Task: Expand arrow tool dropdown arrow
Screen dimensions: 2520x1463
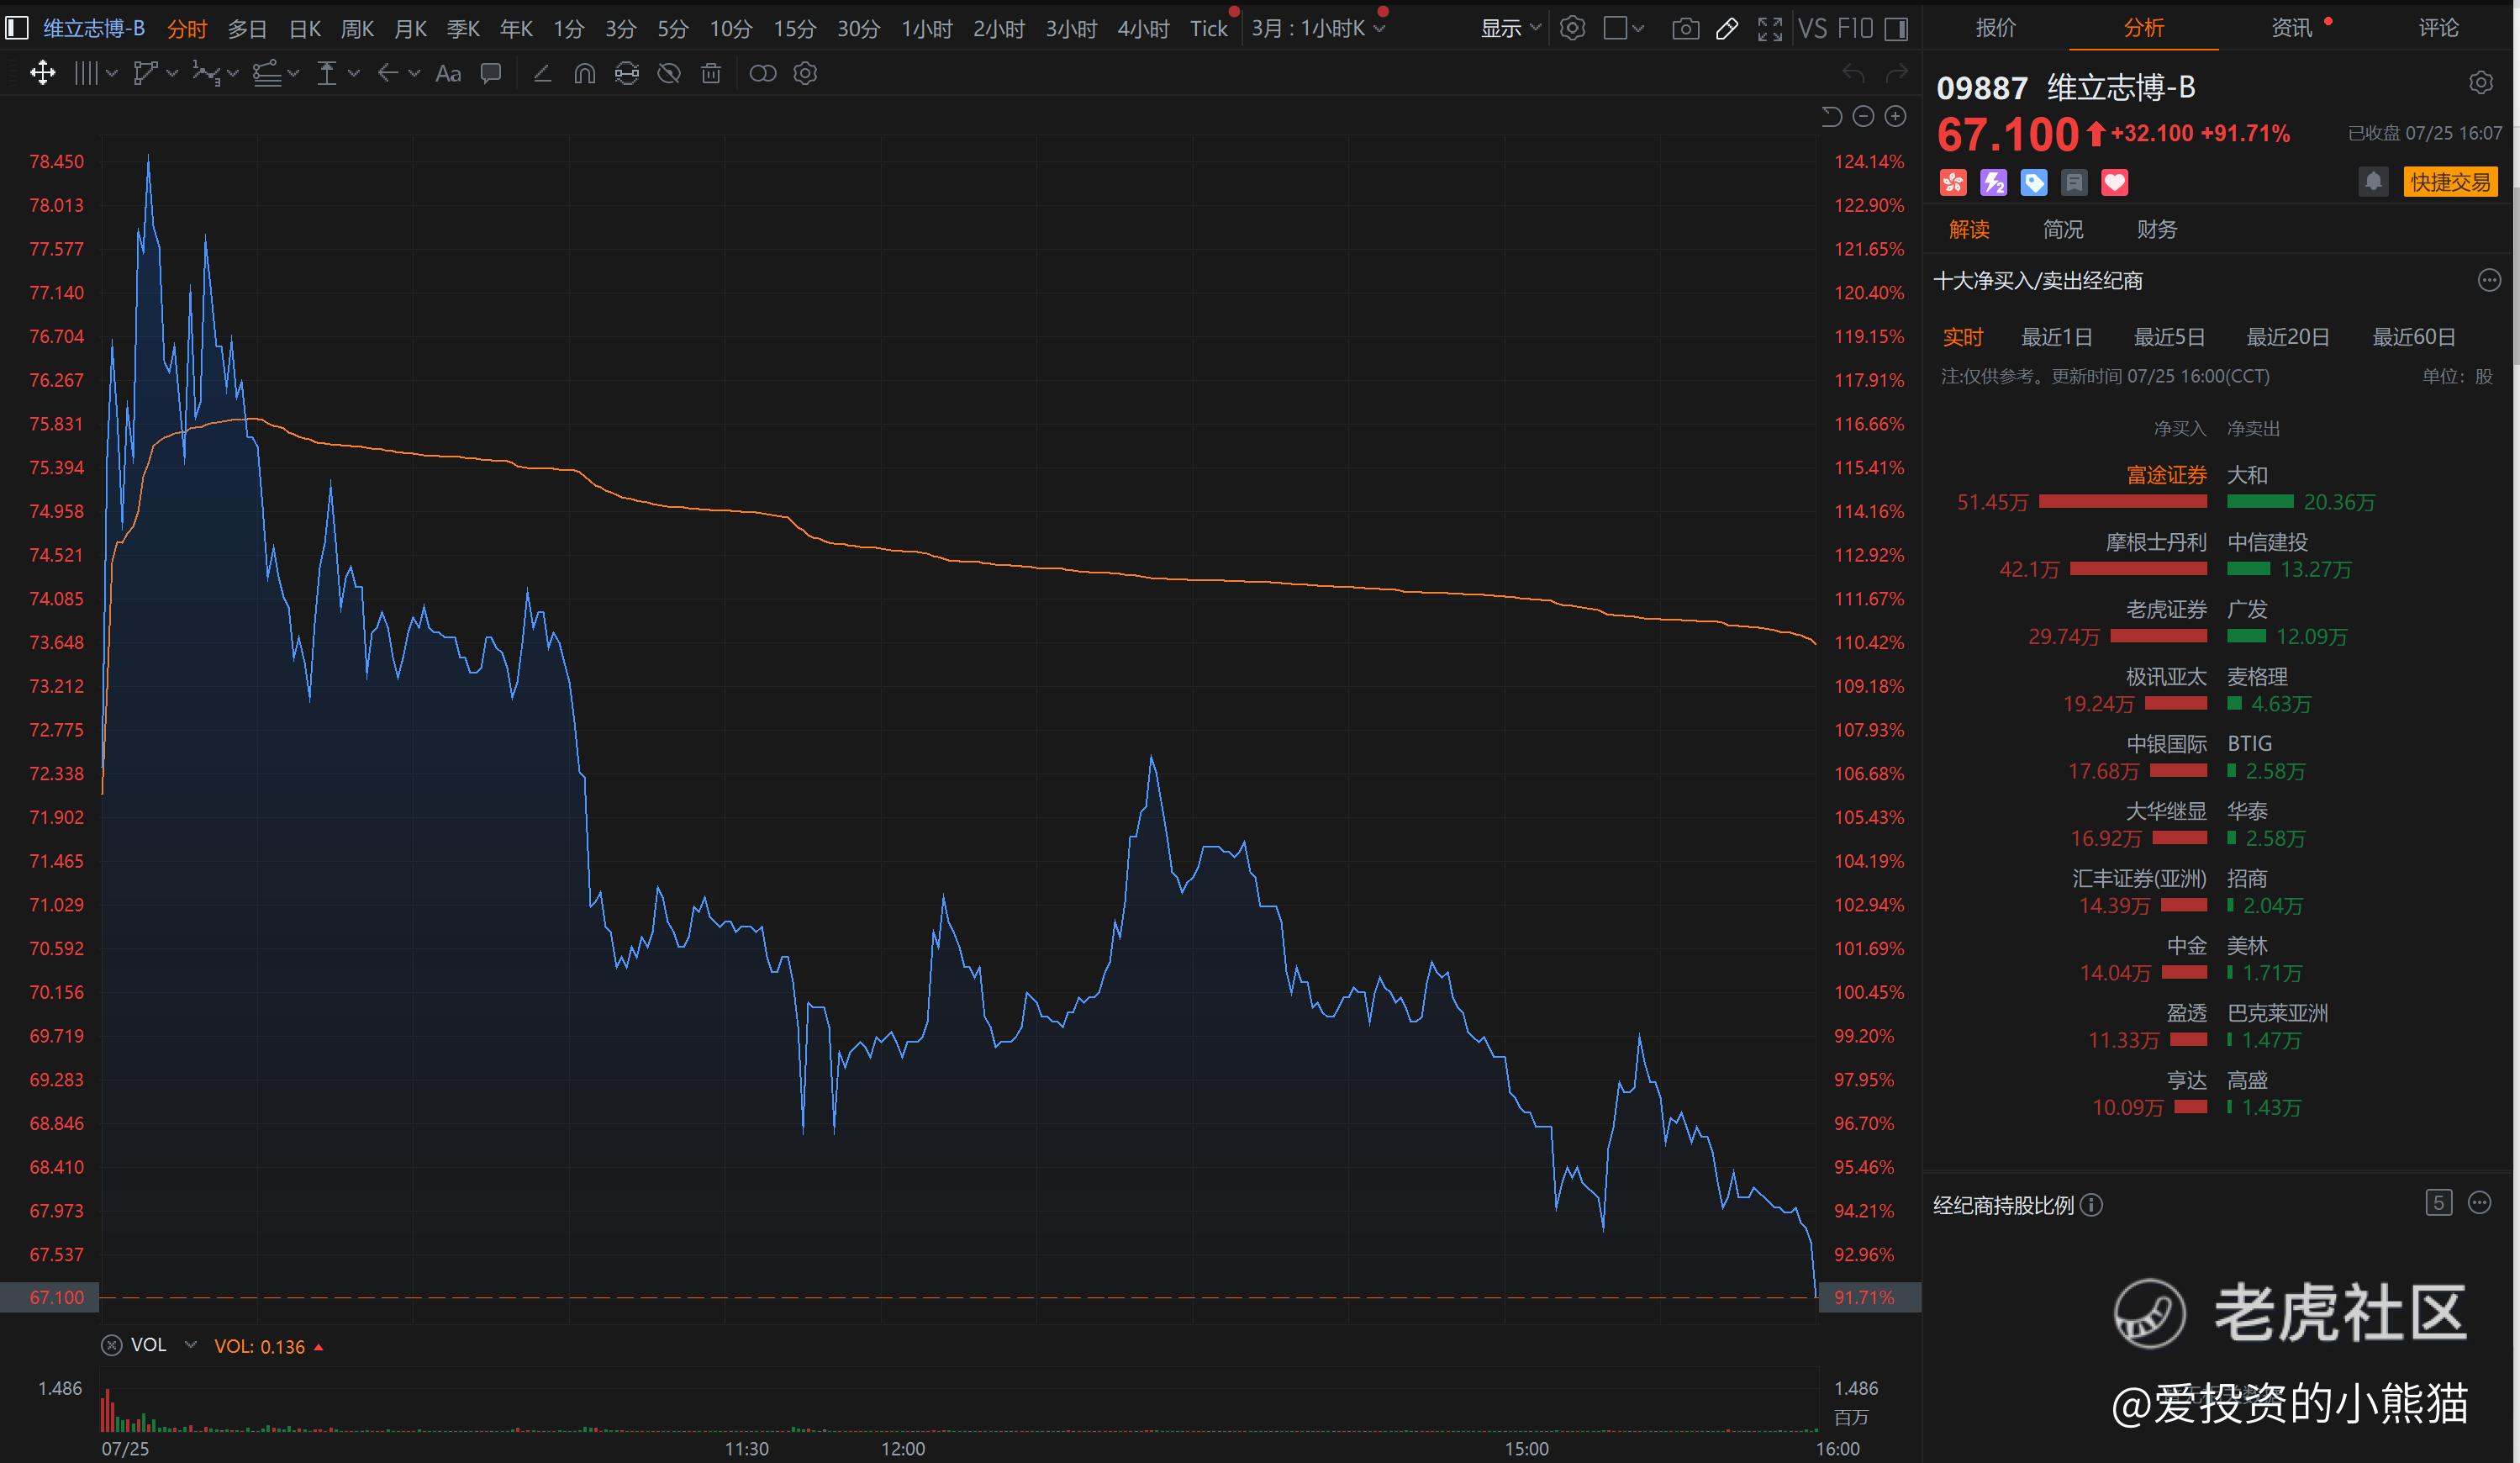Action: [x=414, y=73]
